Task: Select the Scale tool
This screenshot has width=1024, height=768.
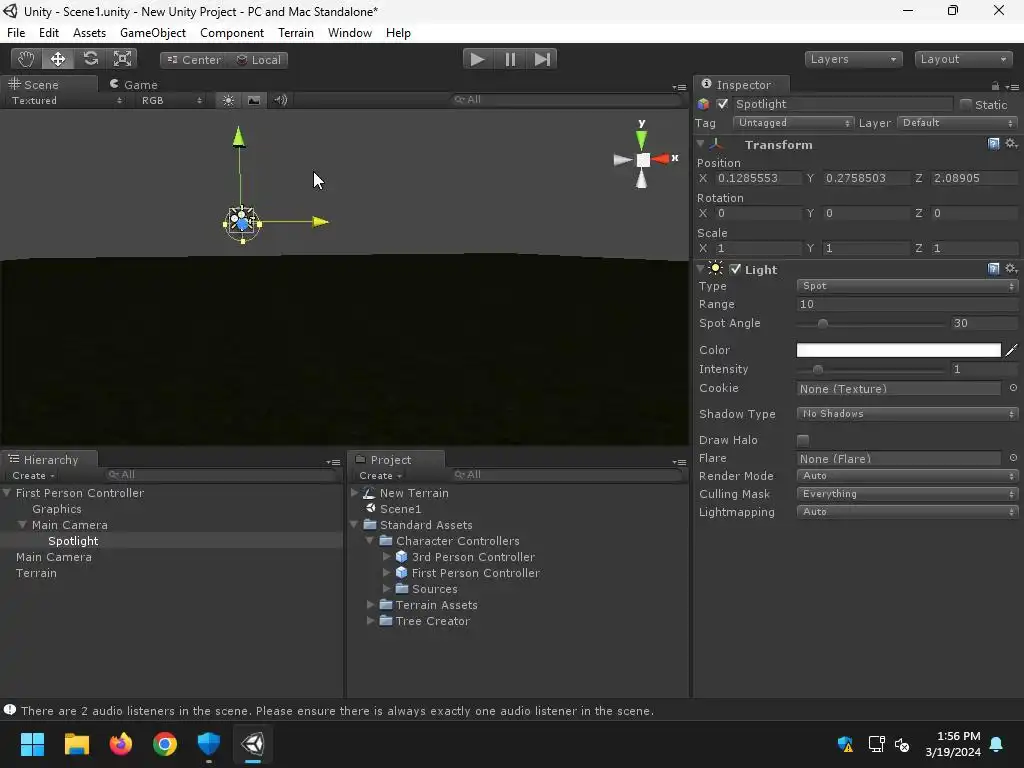Action: 122,59
